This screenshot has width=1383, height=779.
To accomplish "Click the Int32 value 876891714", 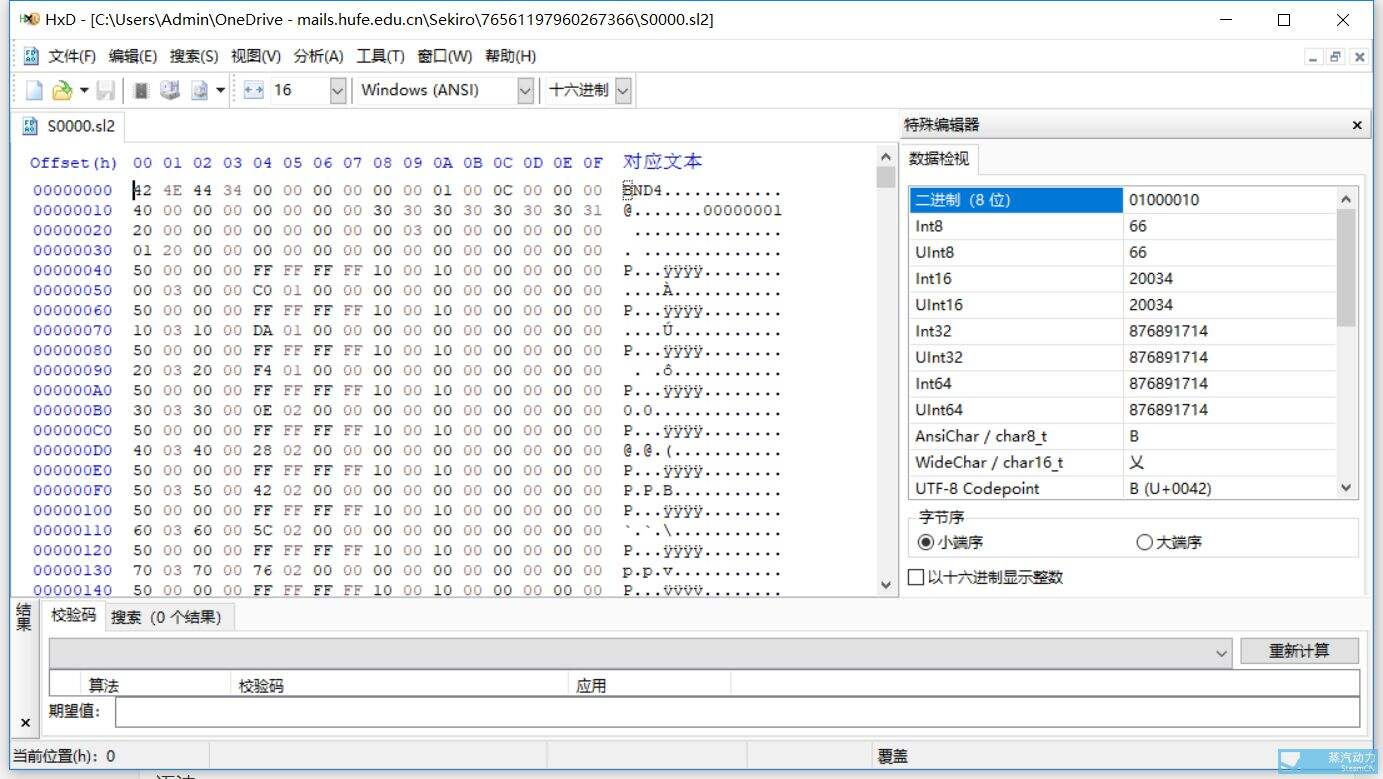I will coord(1168,331).
